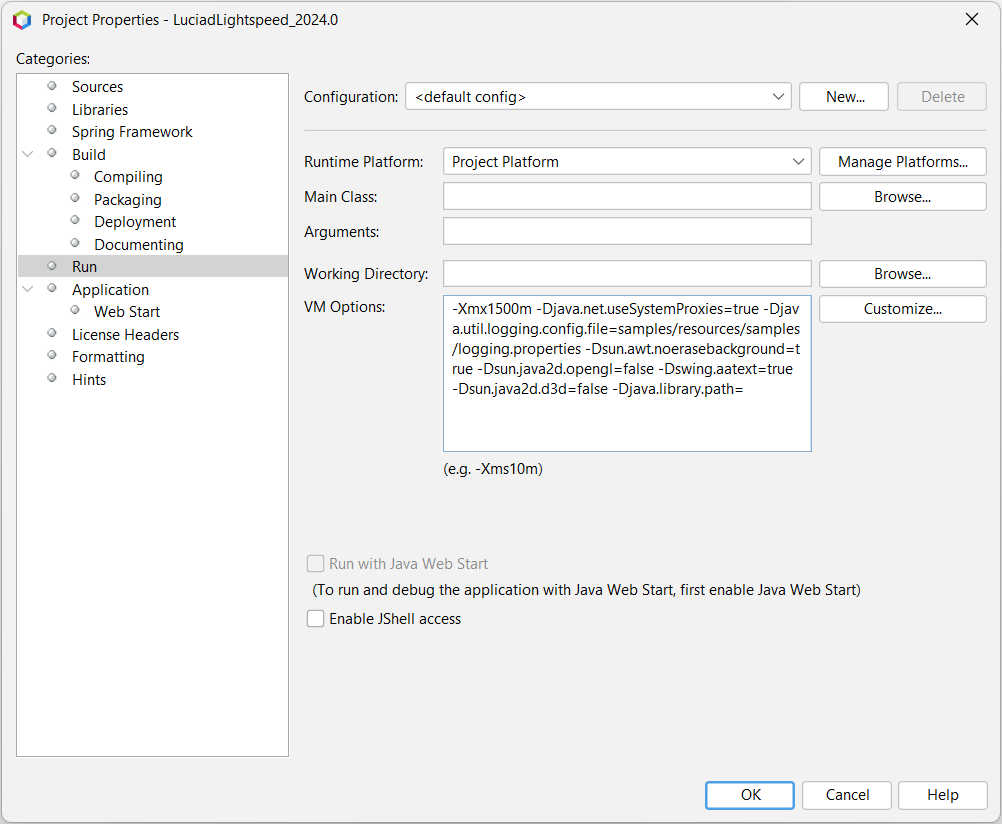Click the bullet icon beside License Headers
This screenshot has height=824, width=1002.
tap(52, 333)
